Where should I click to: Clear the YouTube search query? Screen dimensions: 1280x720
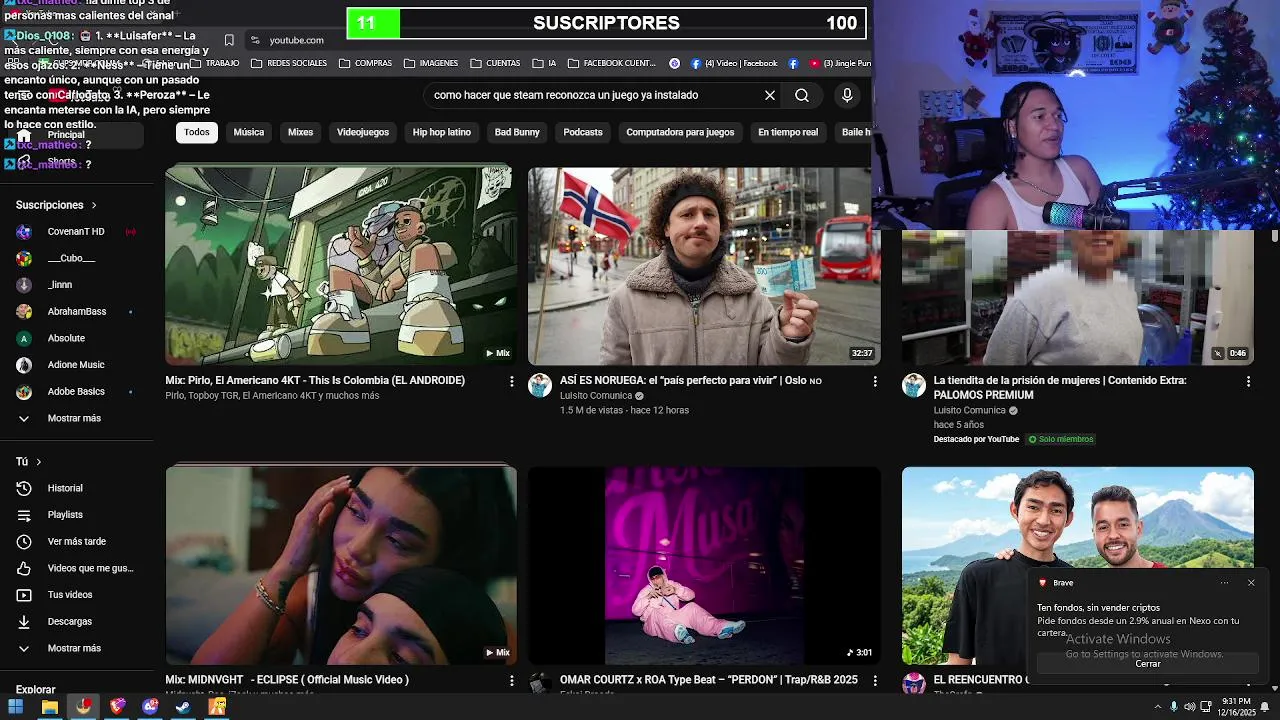coord(770,95)
